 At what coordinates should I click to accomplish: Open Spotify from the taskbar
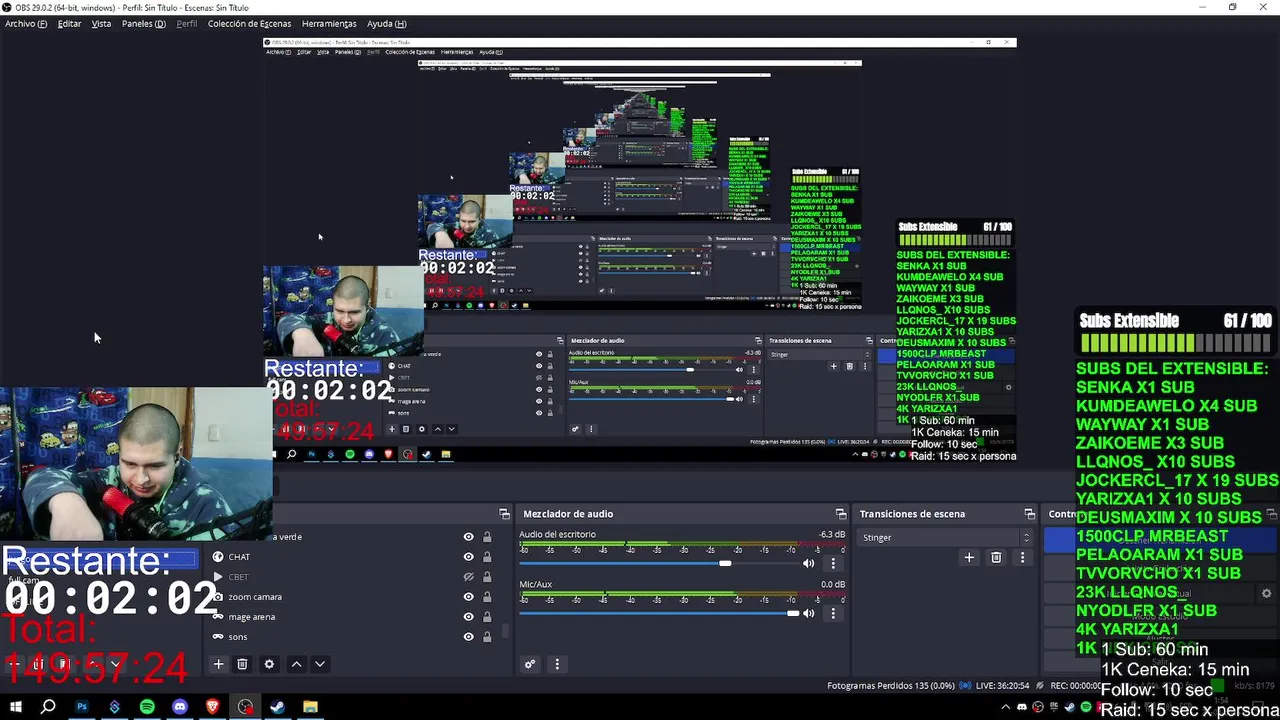coord(147,707)
